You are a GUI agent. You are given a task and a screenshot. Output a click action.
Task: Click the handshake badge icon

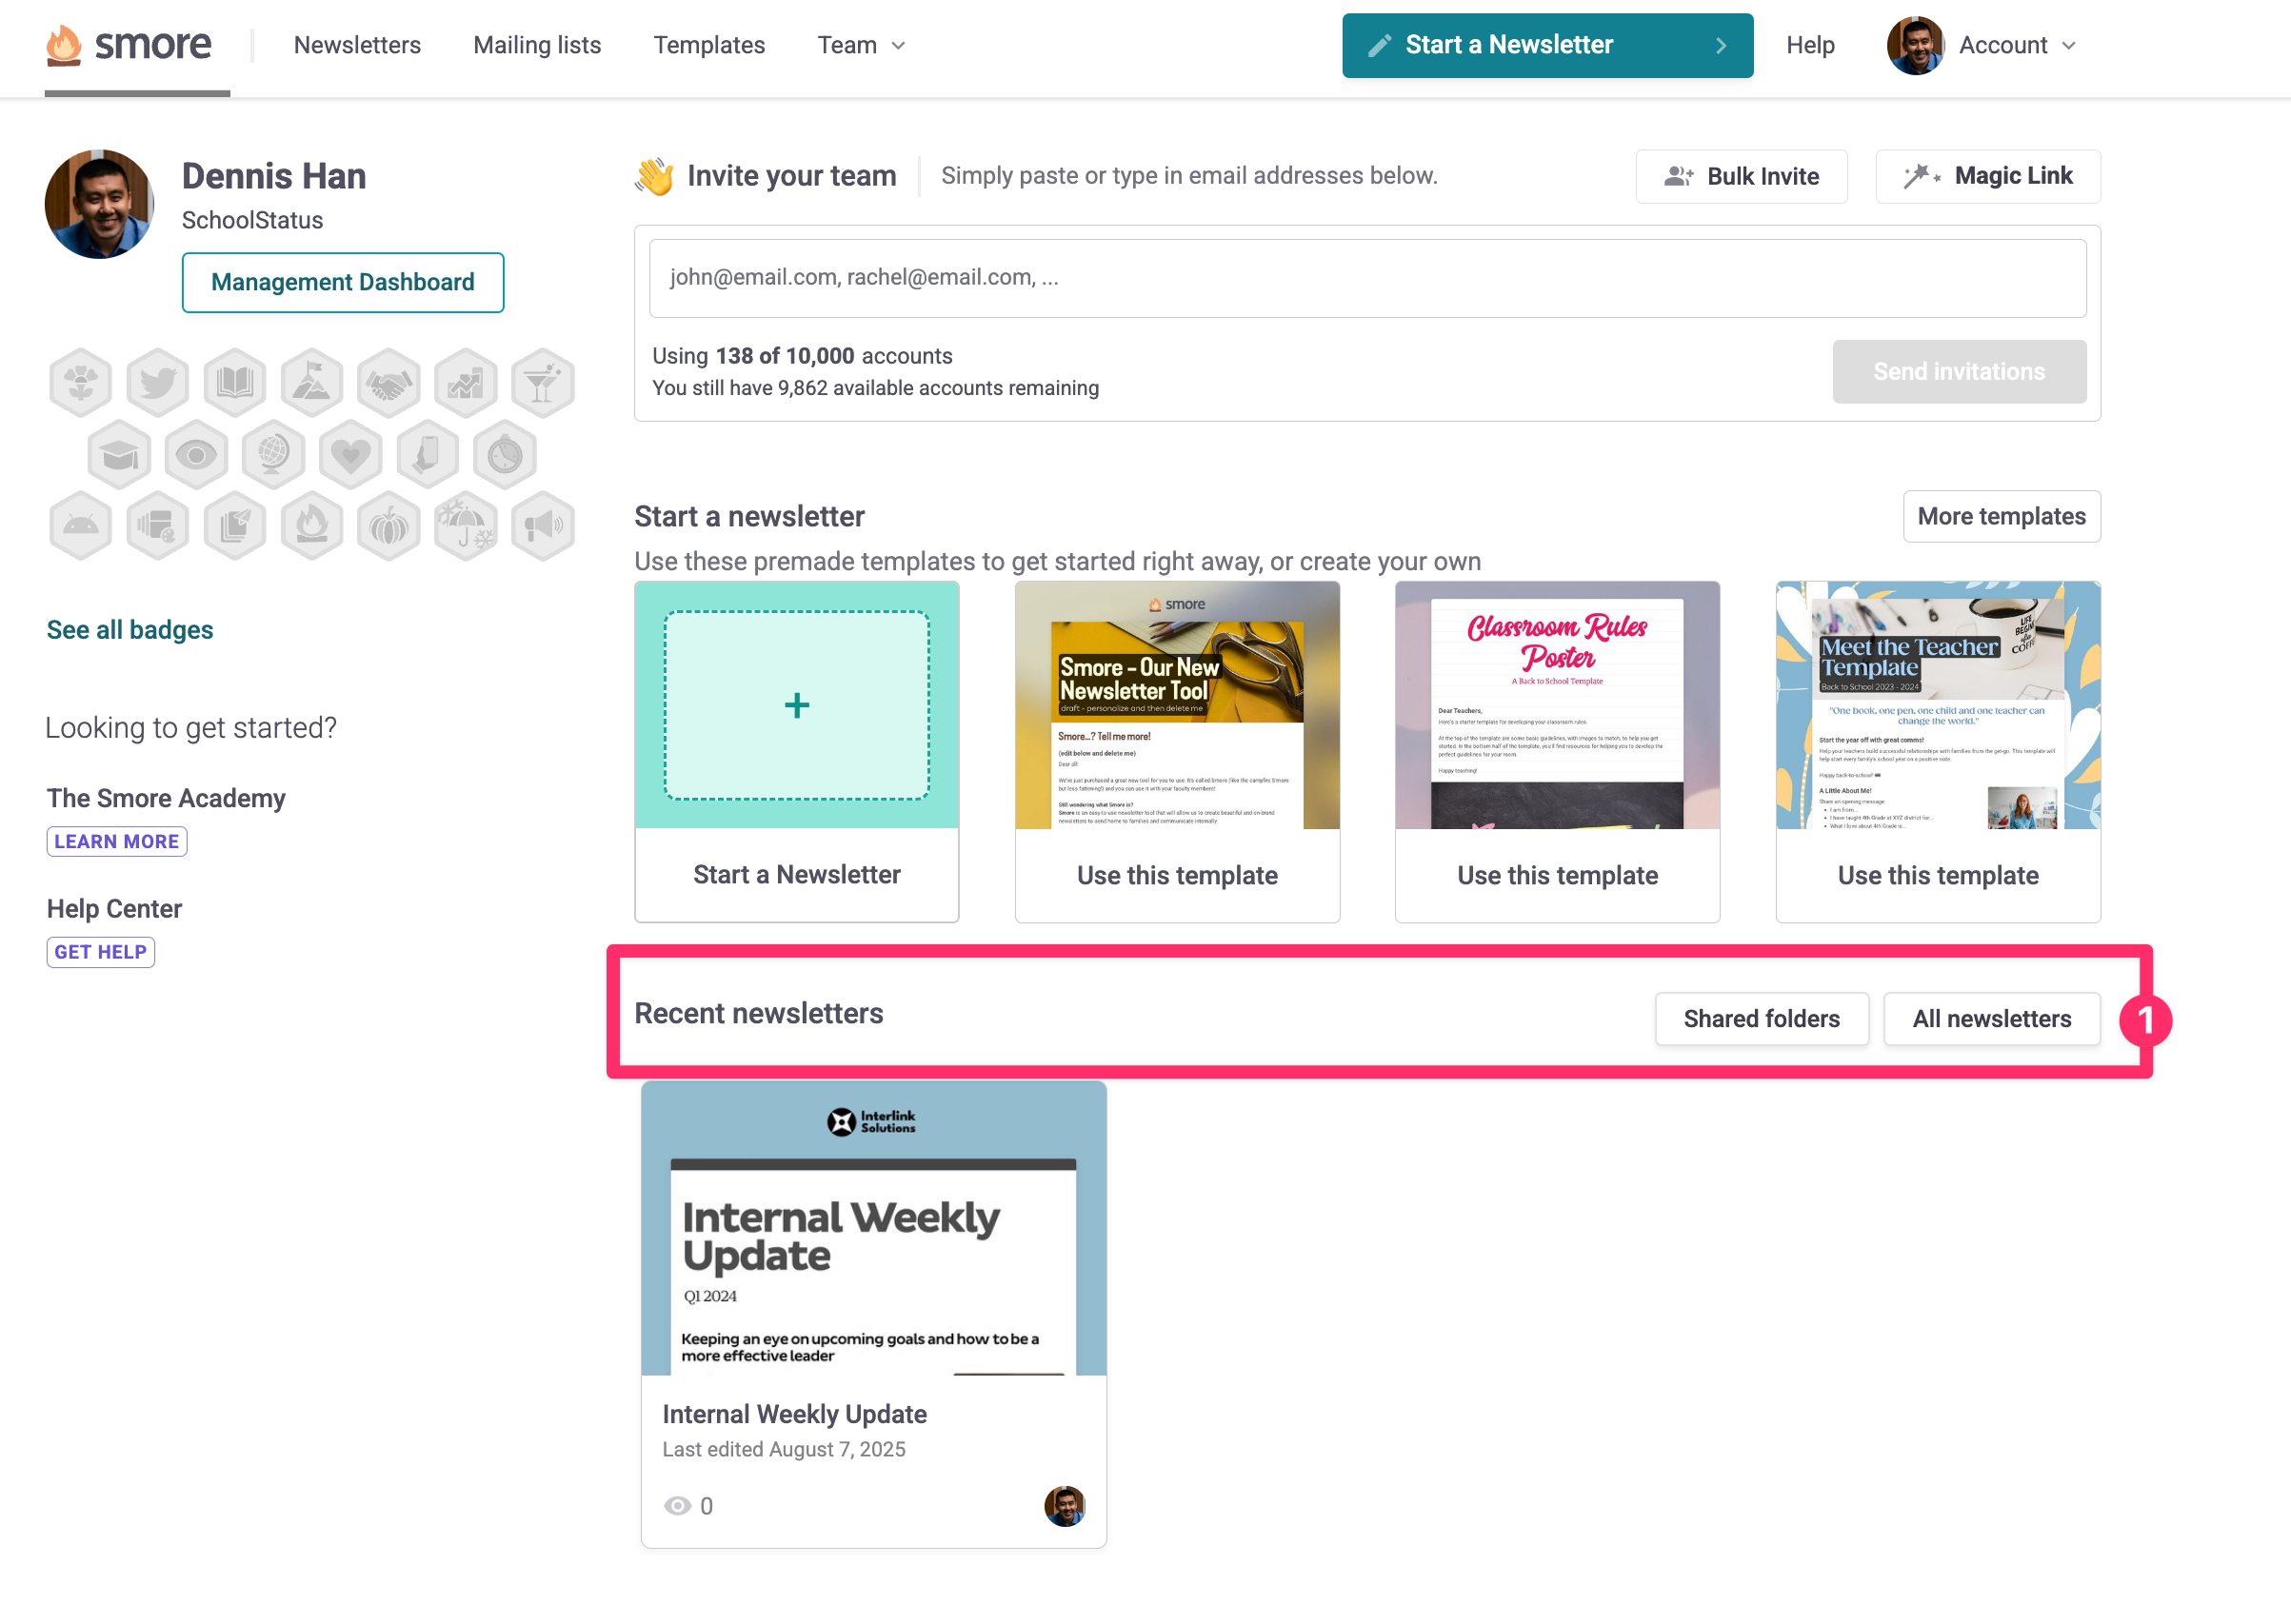(388, 382)
